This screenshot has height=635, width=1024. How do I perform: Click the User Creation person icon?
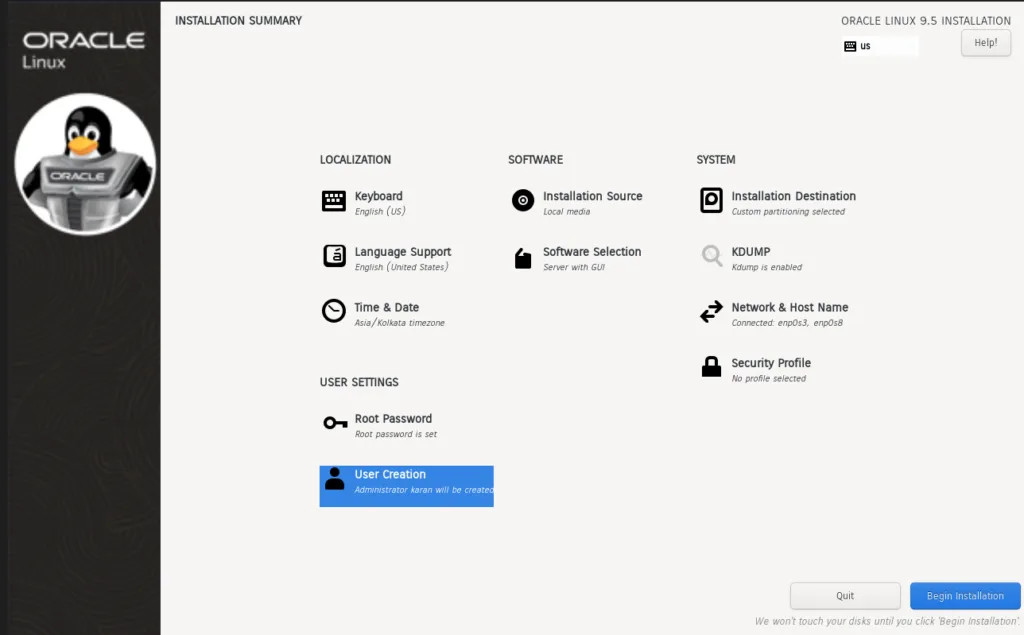334,479
